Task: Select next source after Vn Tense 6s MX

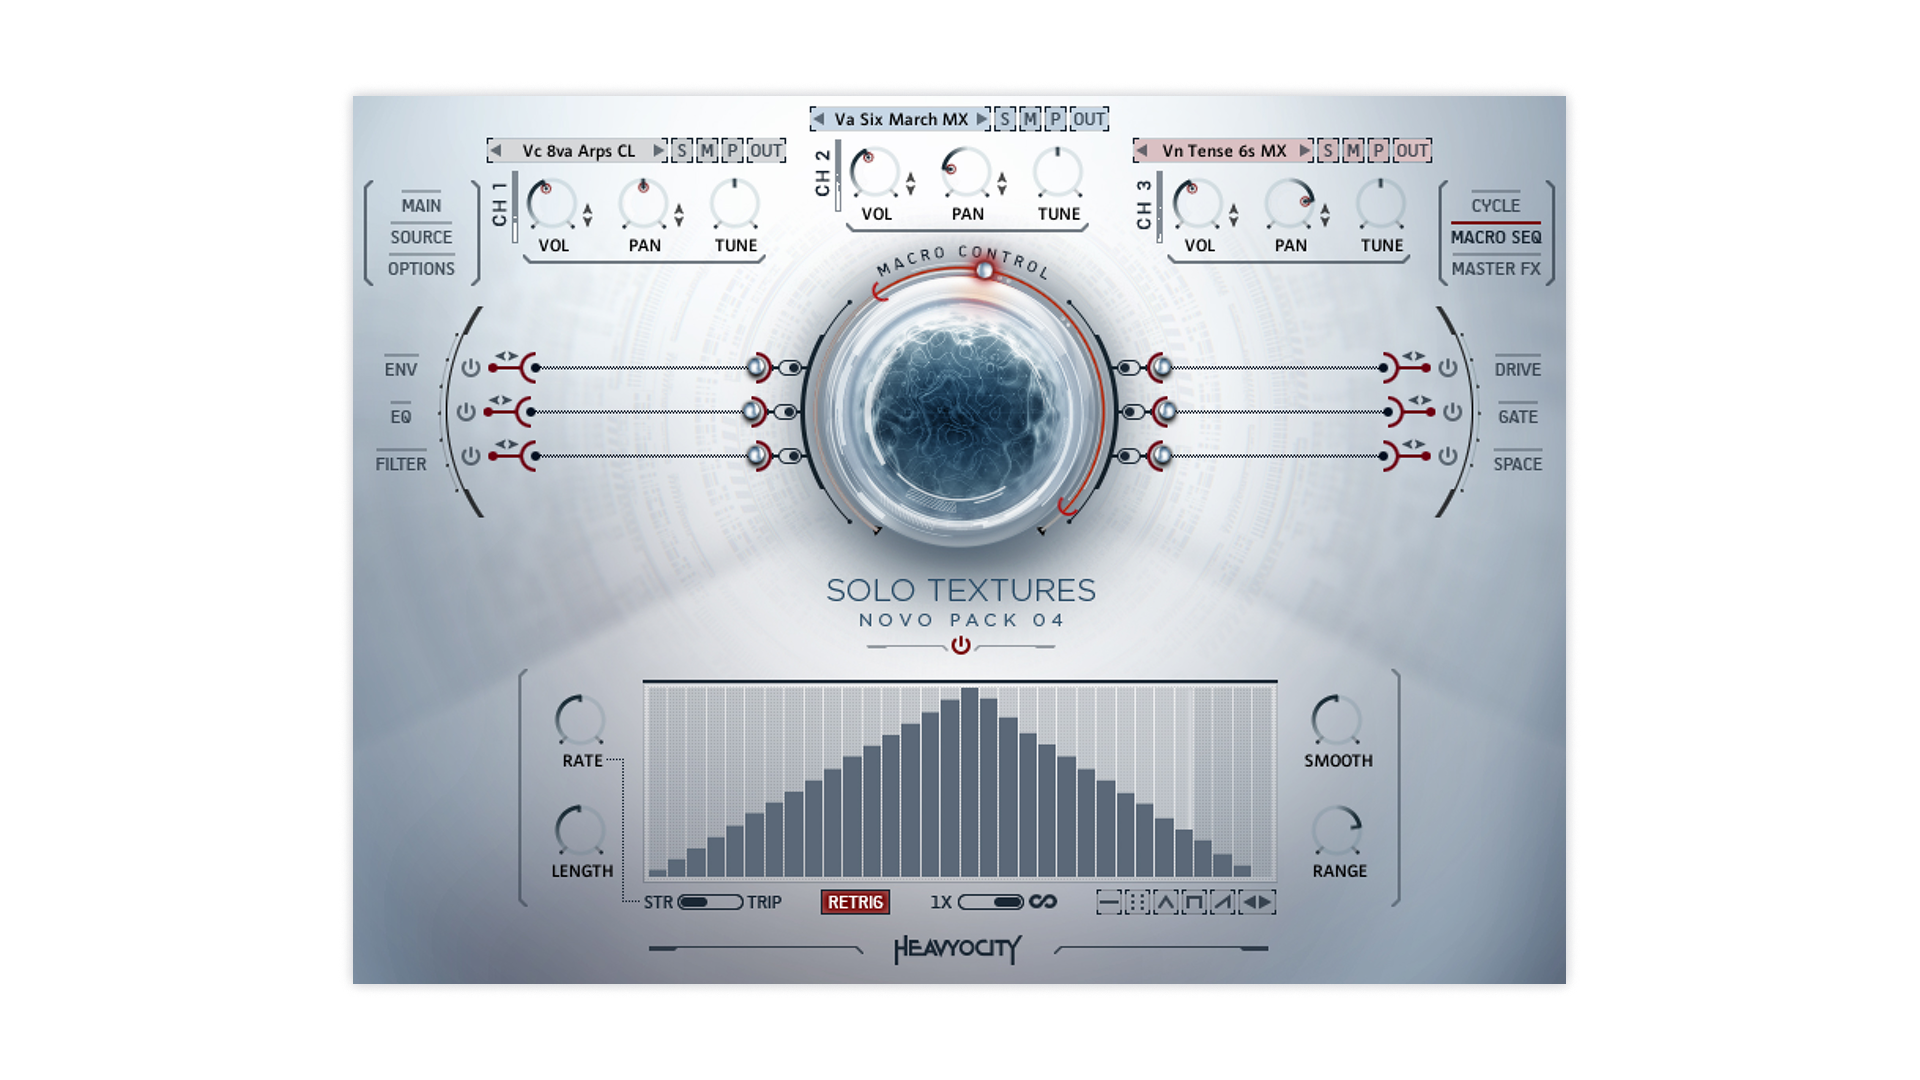Action: [1305, 151]
